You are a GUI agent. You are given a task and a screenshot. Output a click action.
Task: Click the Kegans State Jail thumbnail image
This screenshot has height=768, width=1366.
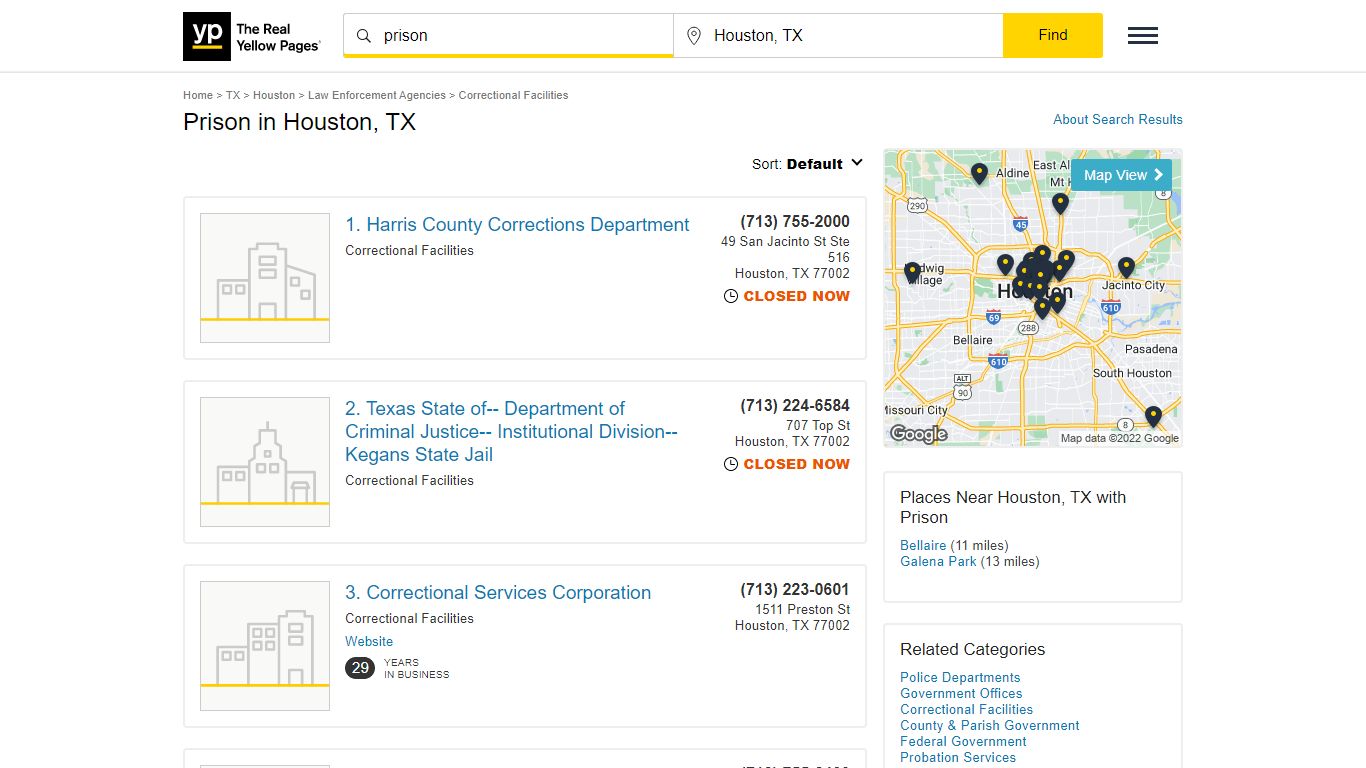pos(265,462)
